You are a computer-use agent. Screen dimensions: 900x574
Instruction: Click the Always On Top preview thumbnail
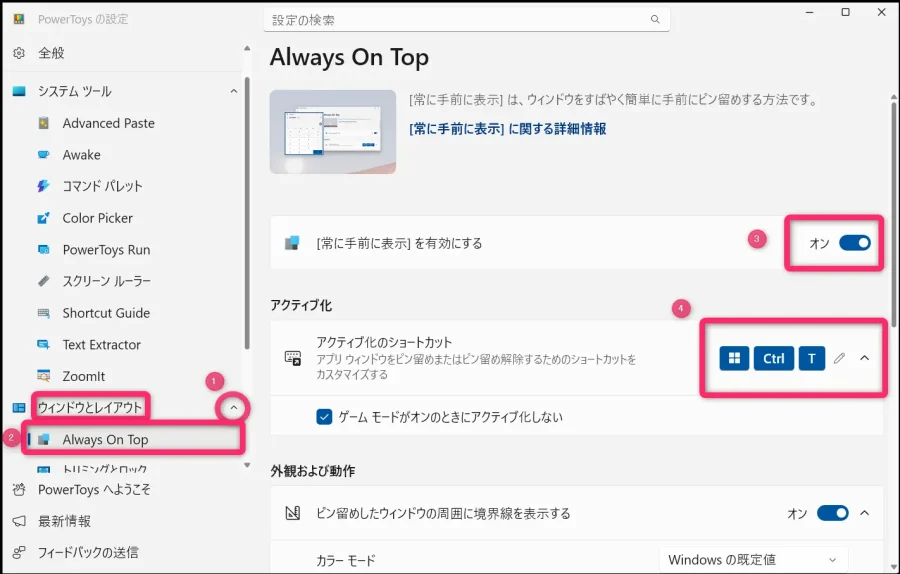(x=333, y=131)
